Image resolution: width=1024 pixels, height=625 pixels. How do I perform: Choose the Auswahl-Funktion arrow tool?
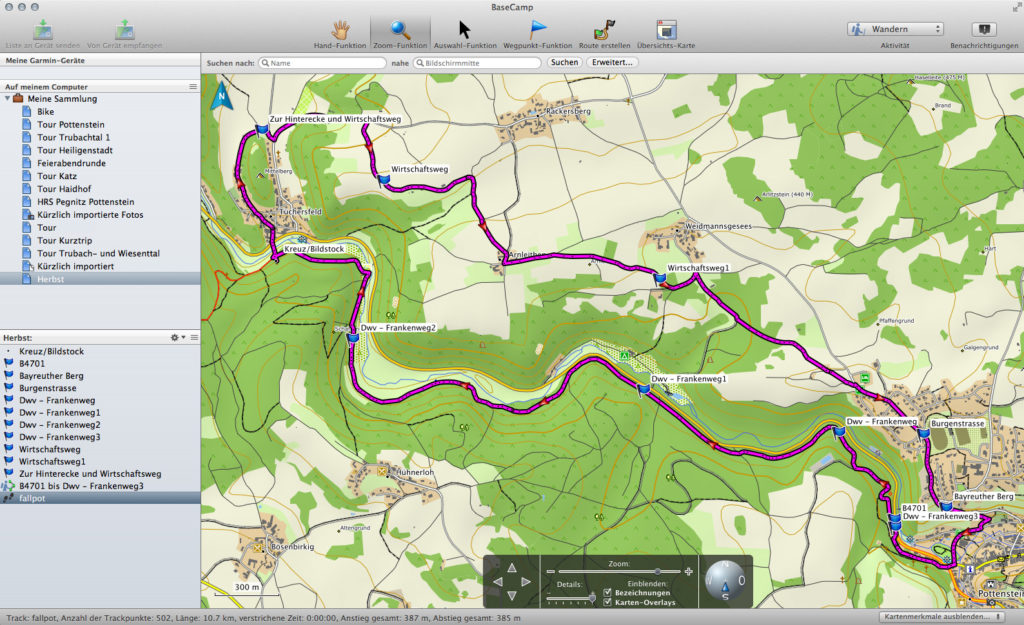pos(464,29)
